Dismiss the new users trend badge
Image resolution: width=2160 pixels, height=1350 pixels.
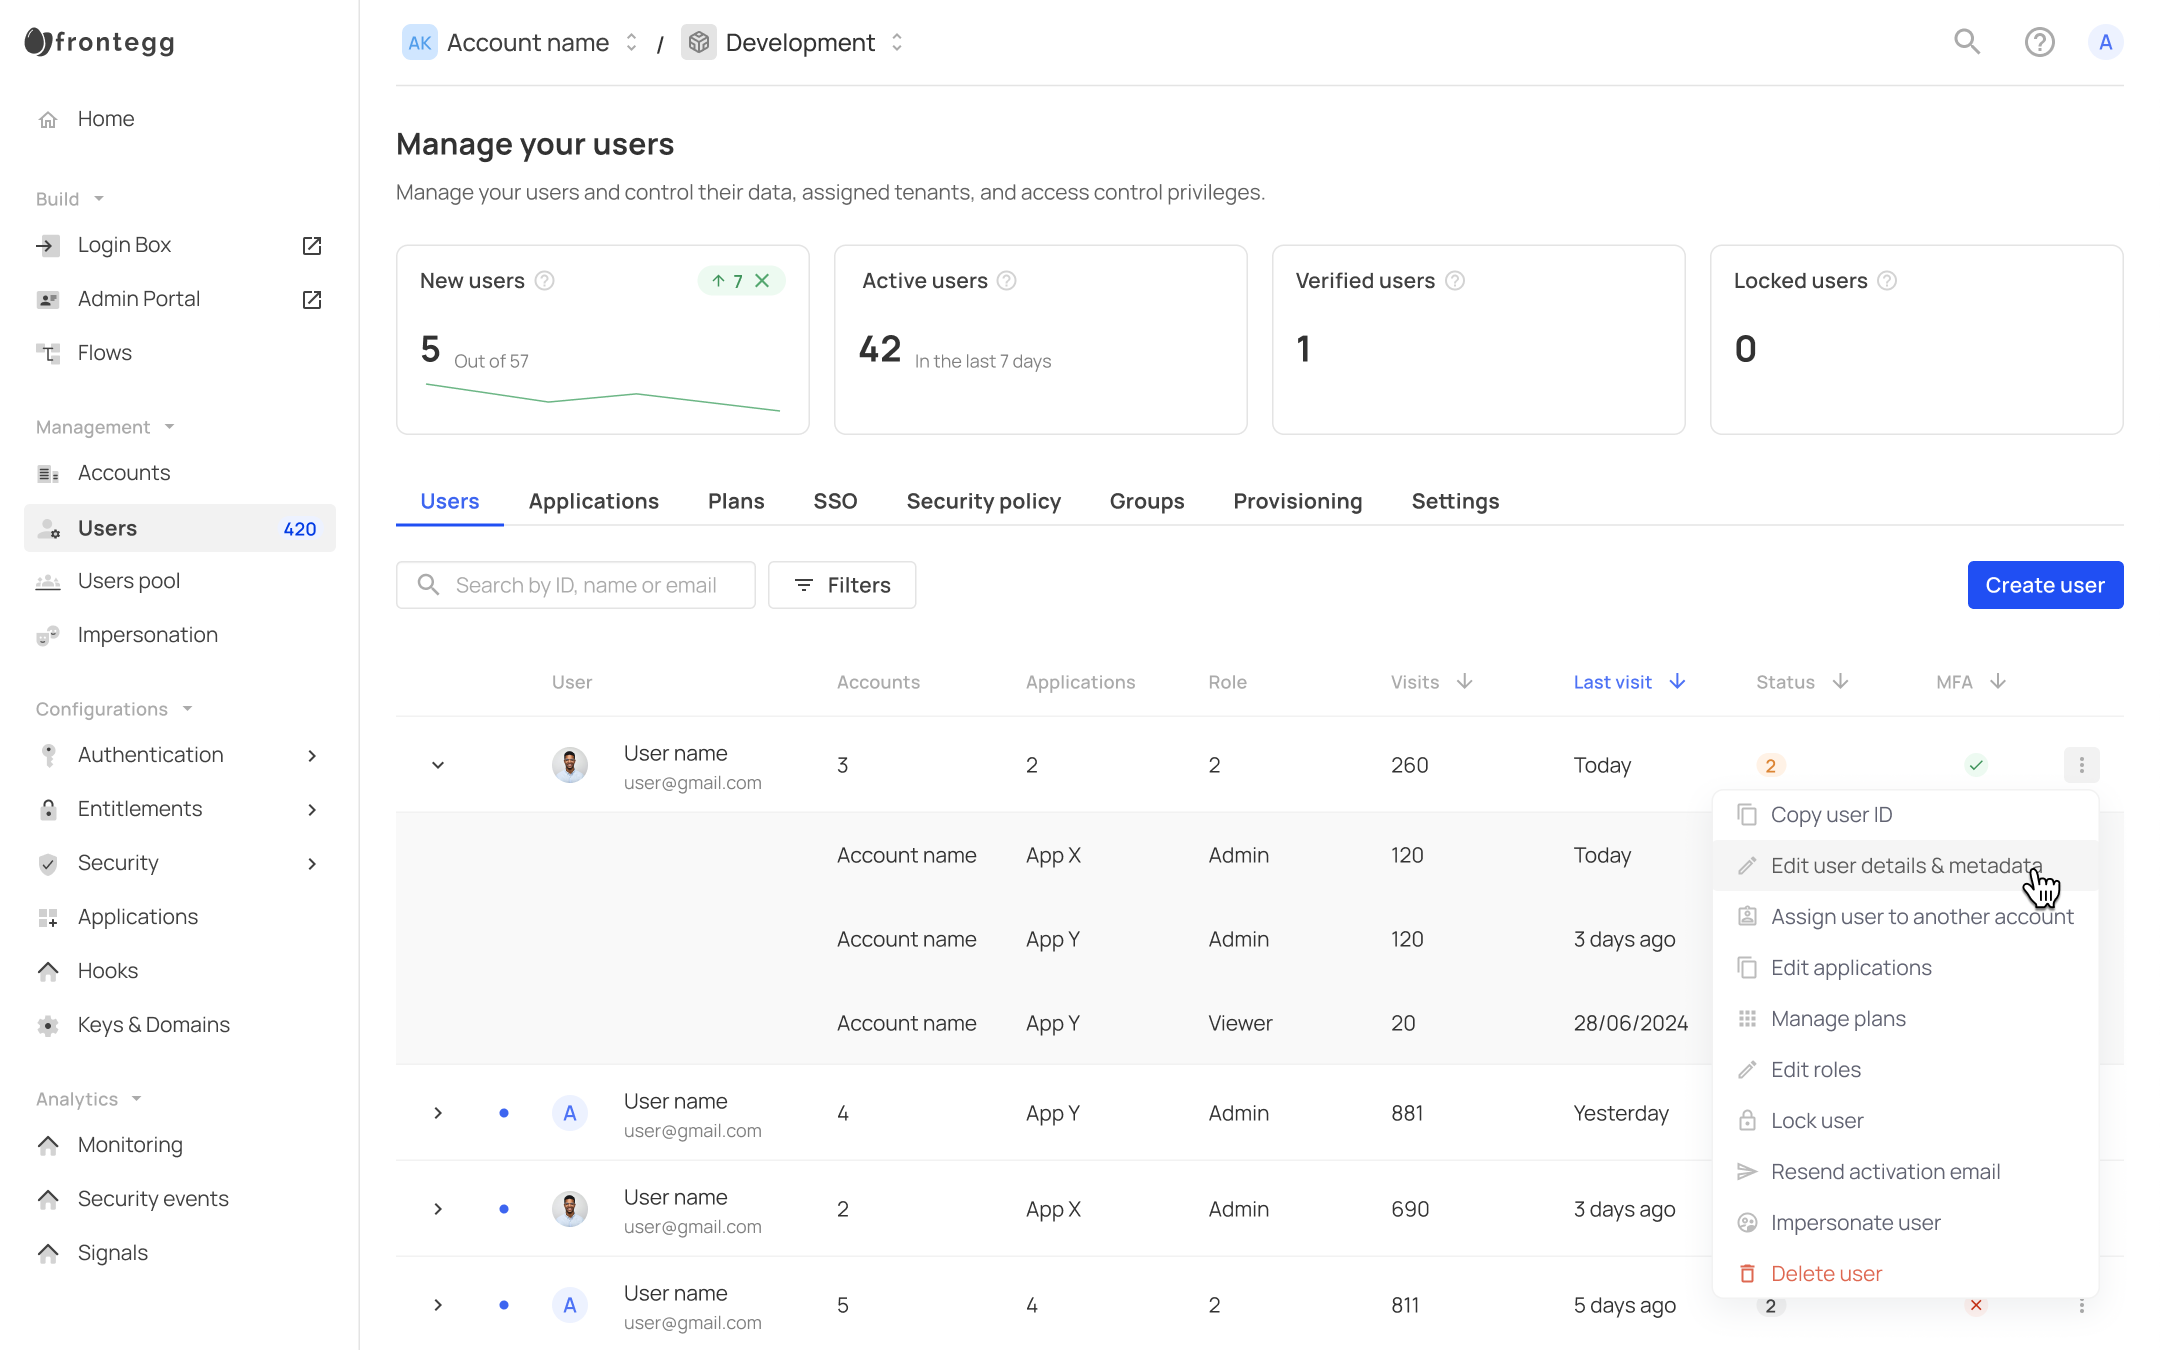pos(763,281)
